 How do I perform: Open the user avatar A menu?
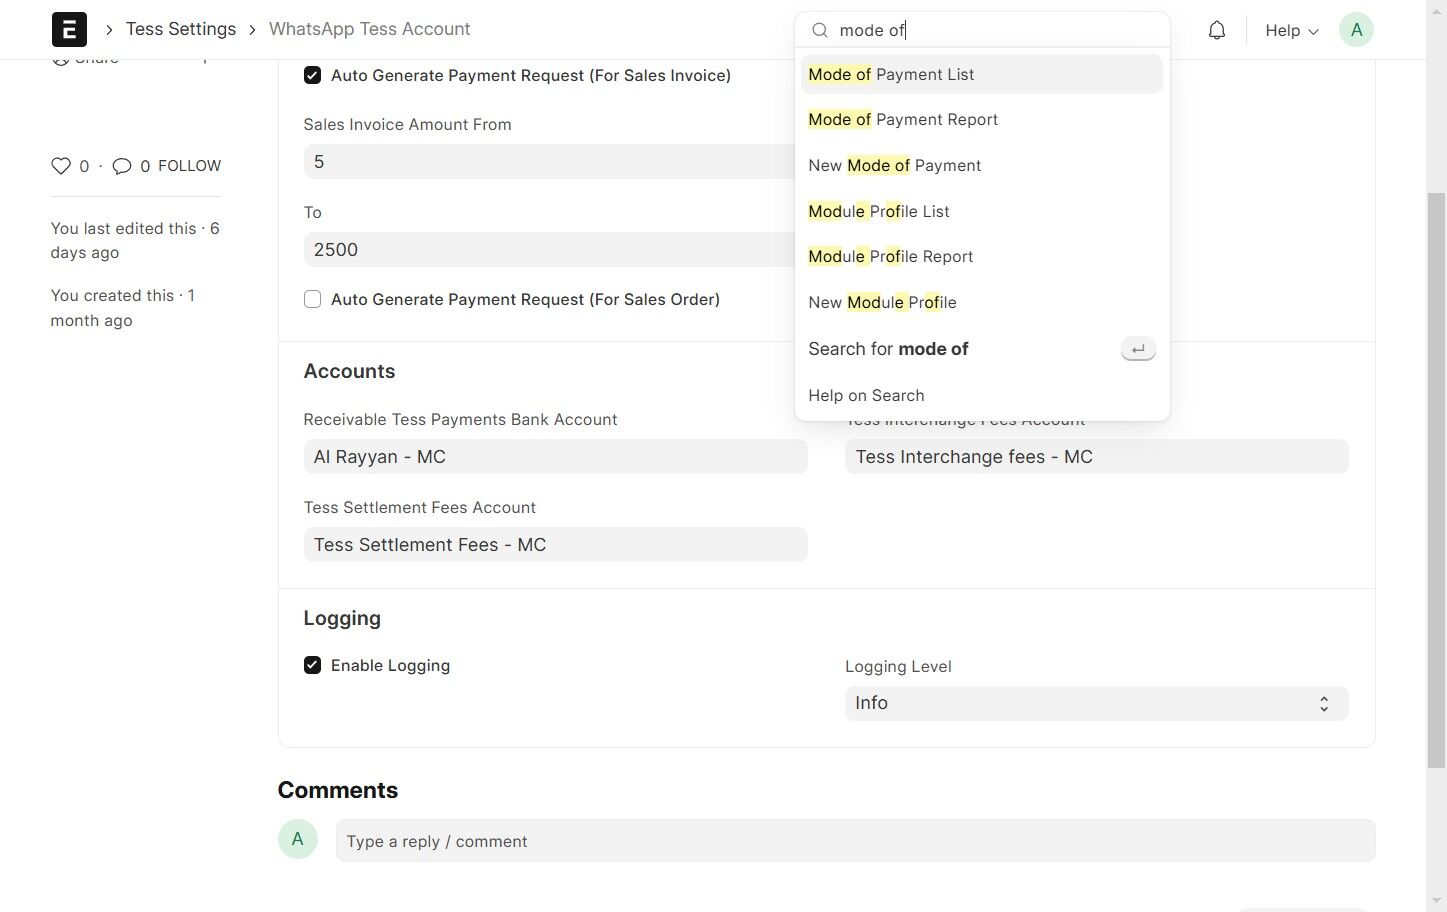1356,30
